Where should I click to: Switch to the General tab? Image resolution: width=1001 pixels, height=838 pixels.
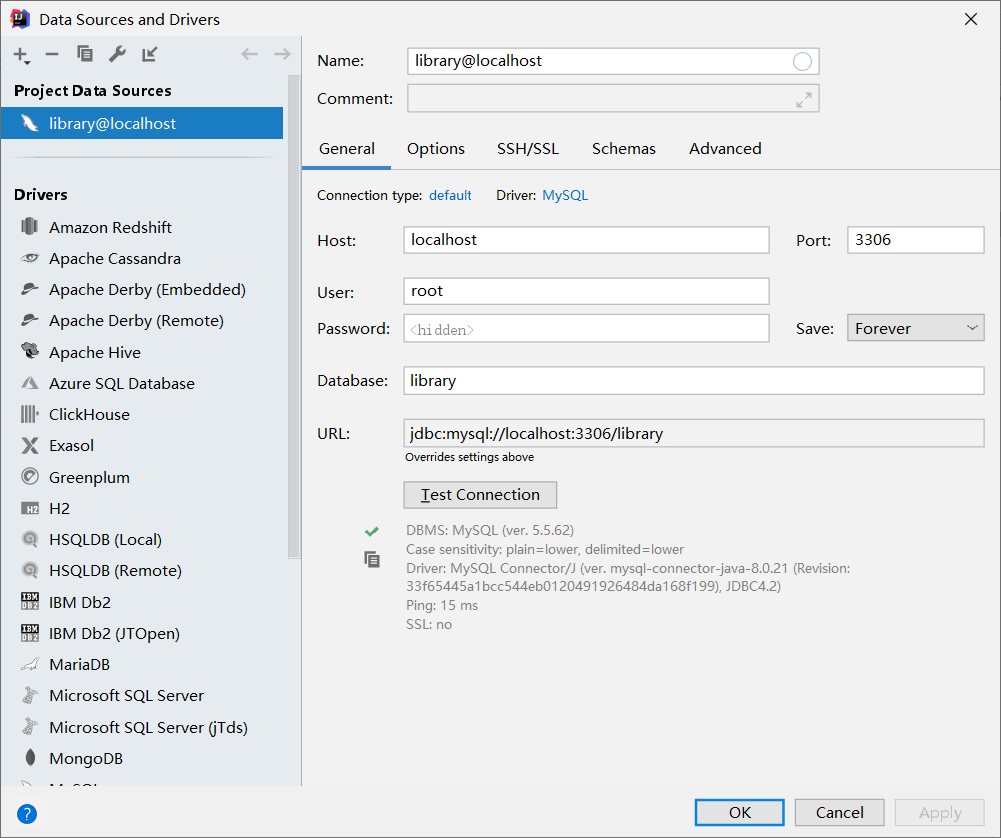pos(347,149)
